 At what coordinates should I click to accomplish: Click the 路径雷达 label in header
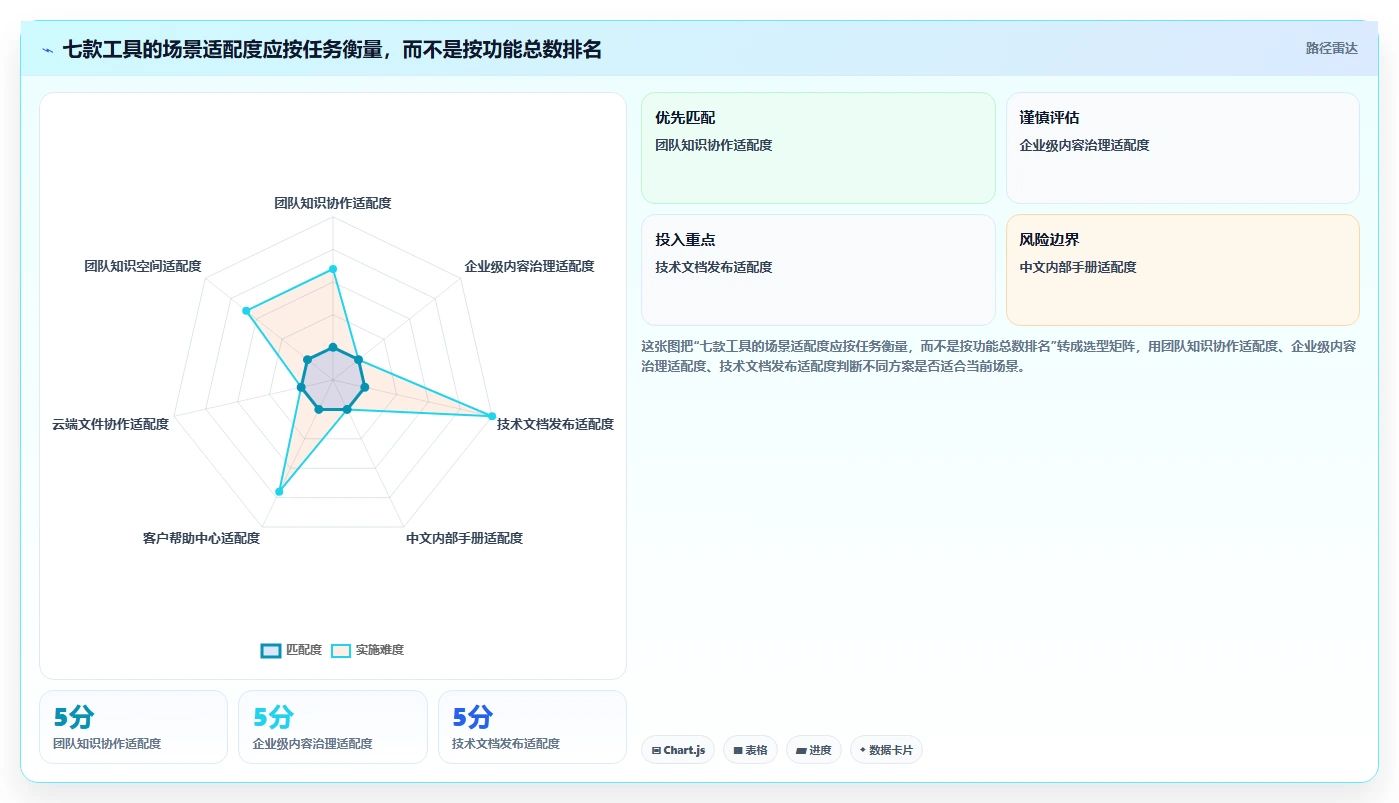(1331, 48)
